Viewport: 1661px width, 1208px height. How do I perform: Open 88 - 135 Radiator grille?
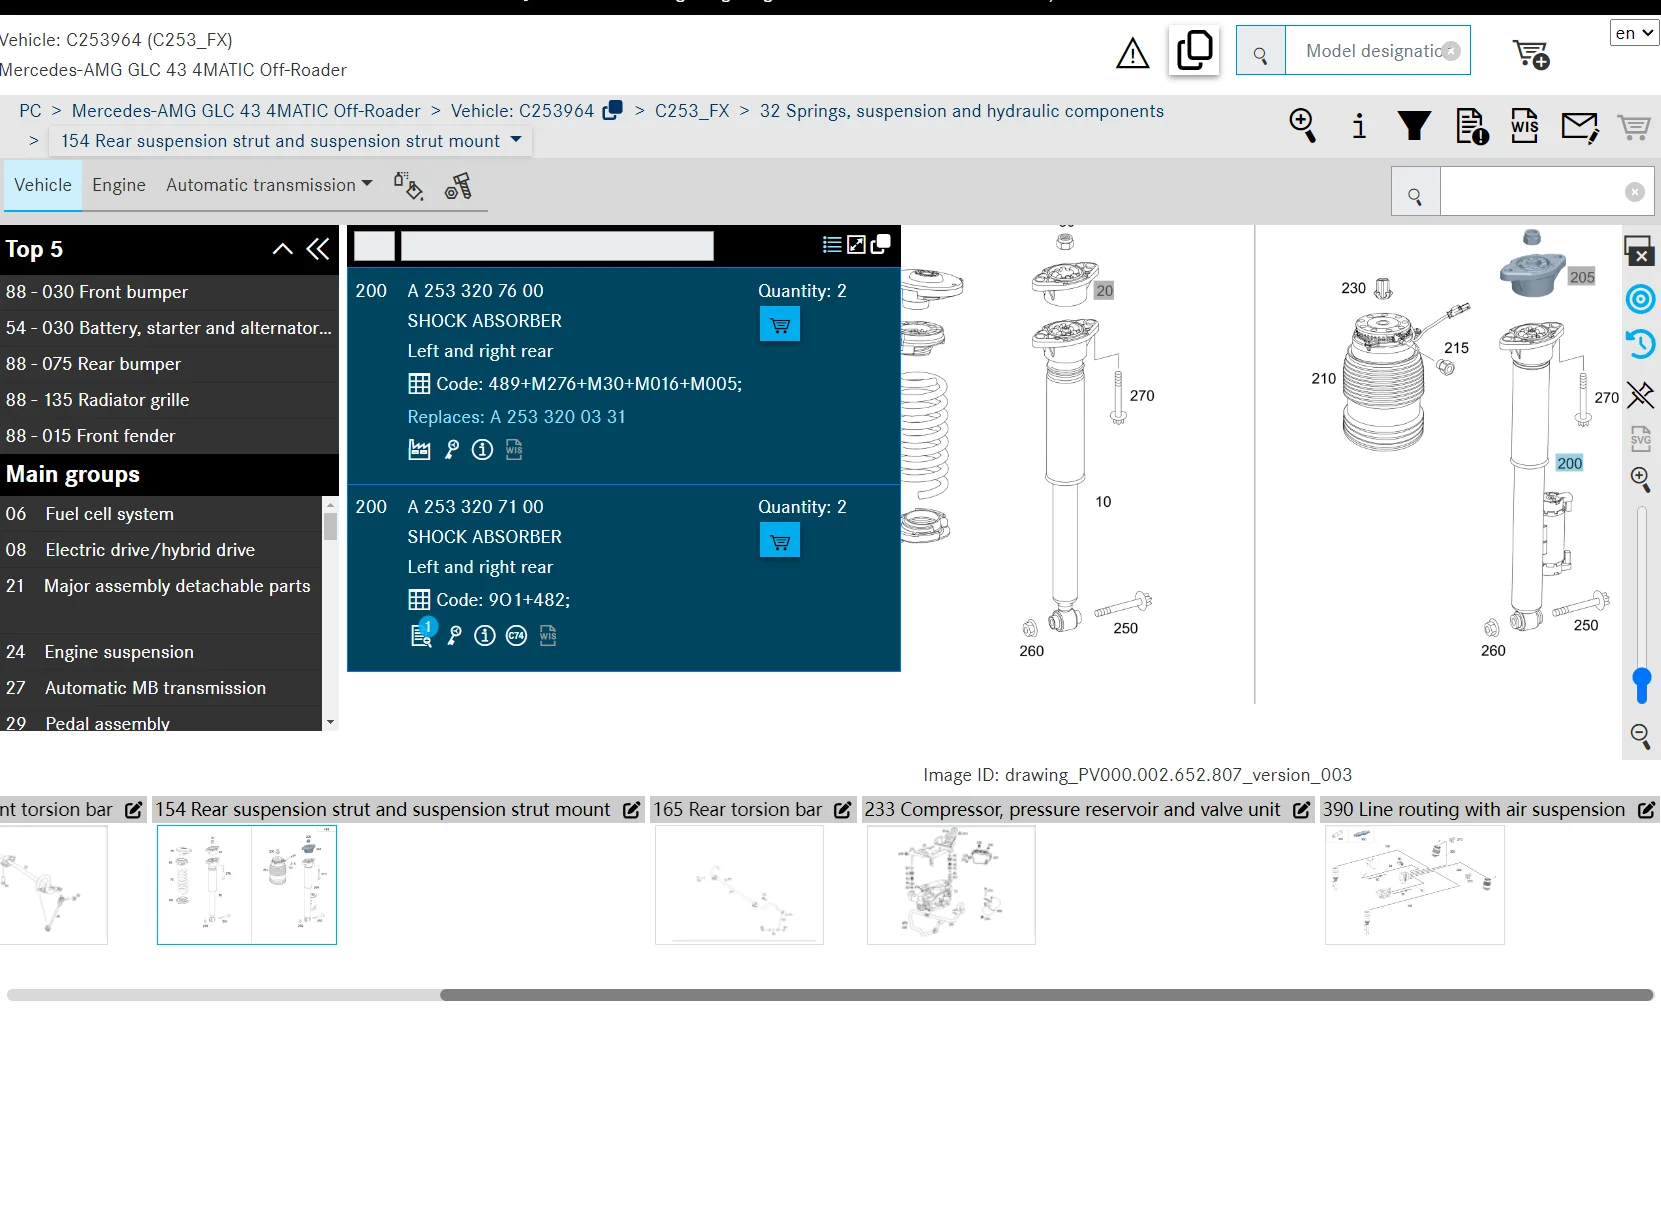(169, 400)
